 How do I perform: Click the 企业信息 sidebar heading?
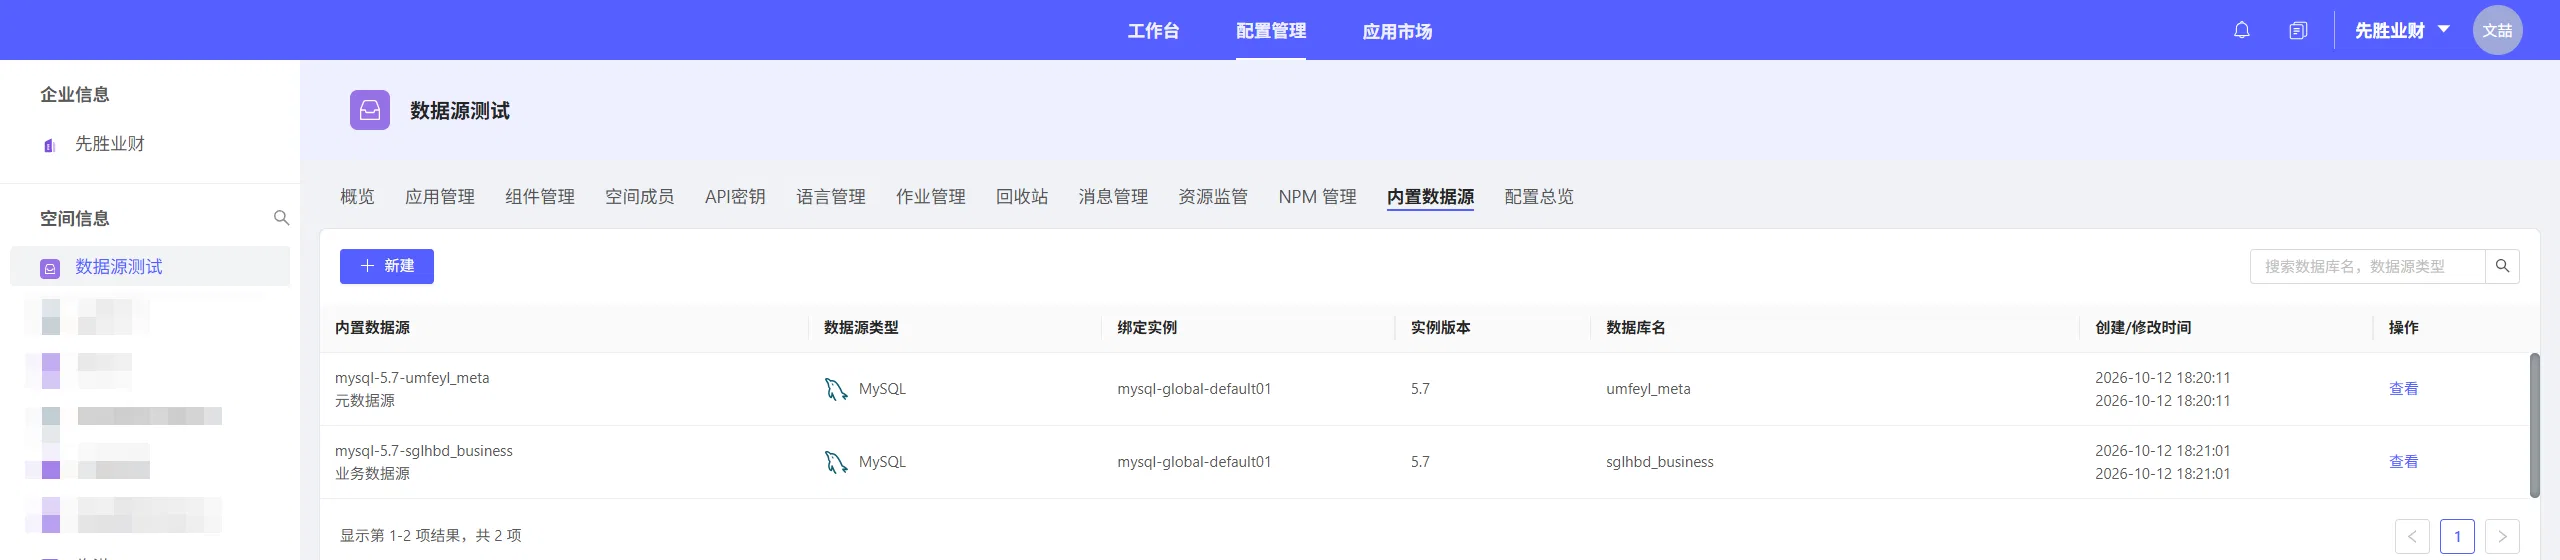[x=75, y=94]
